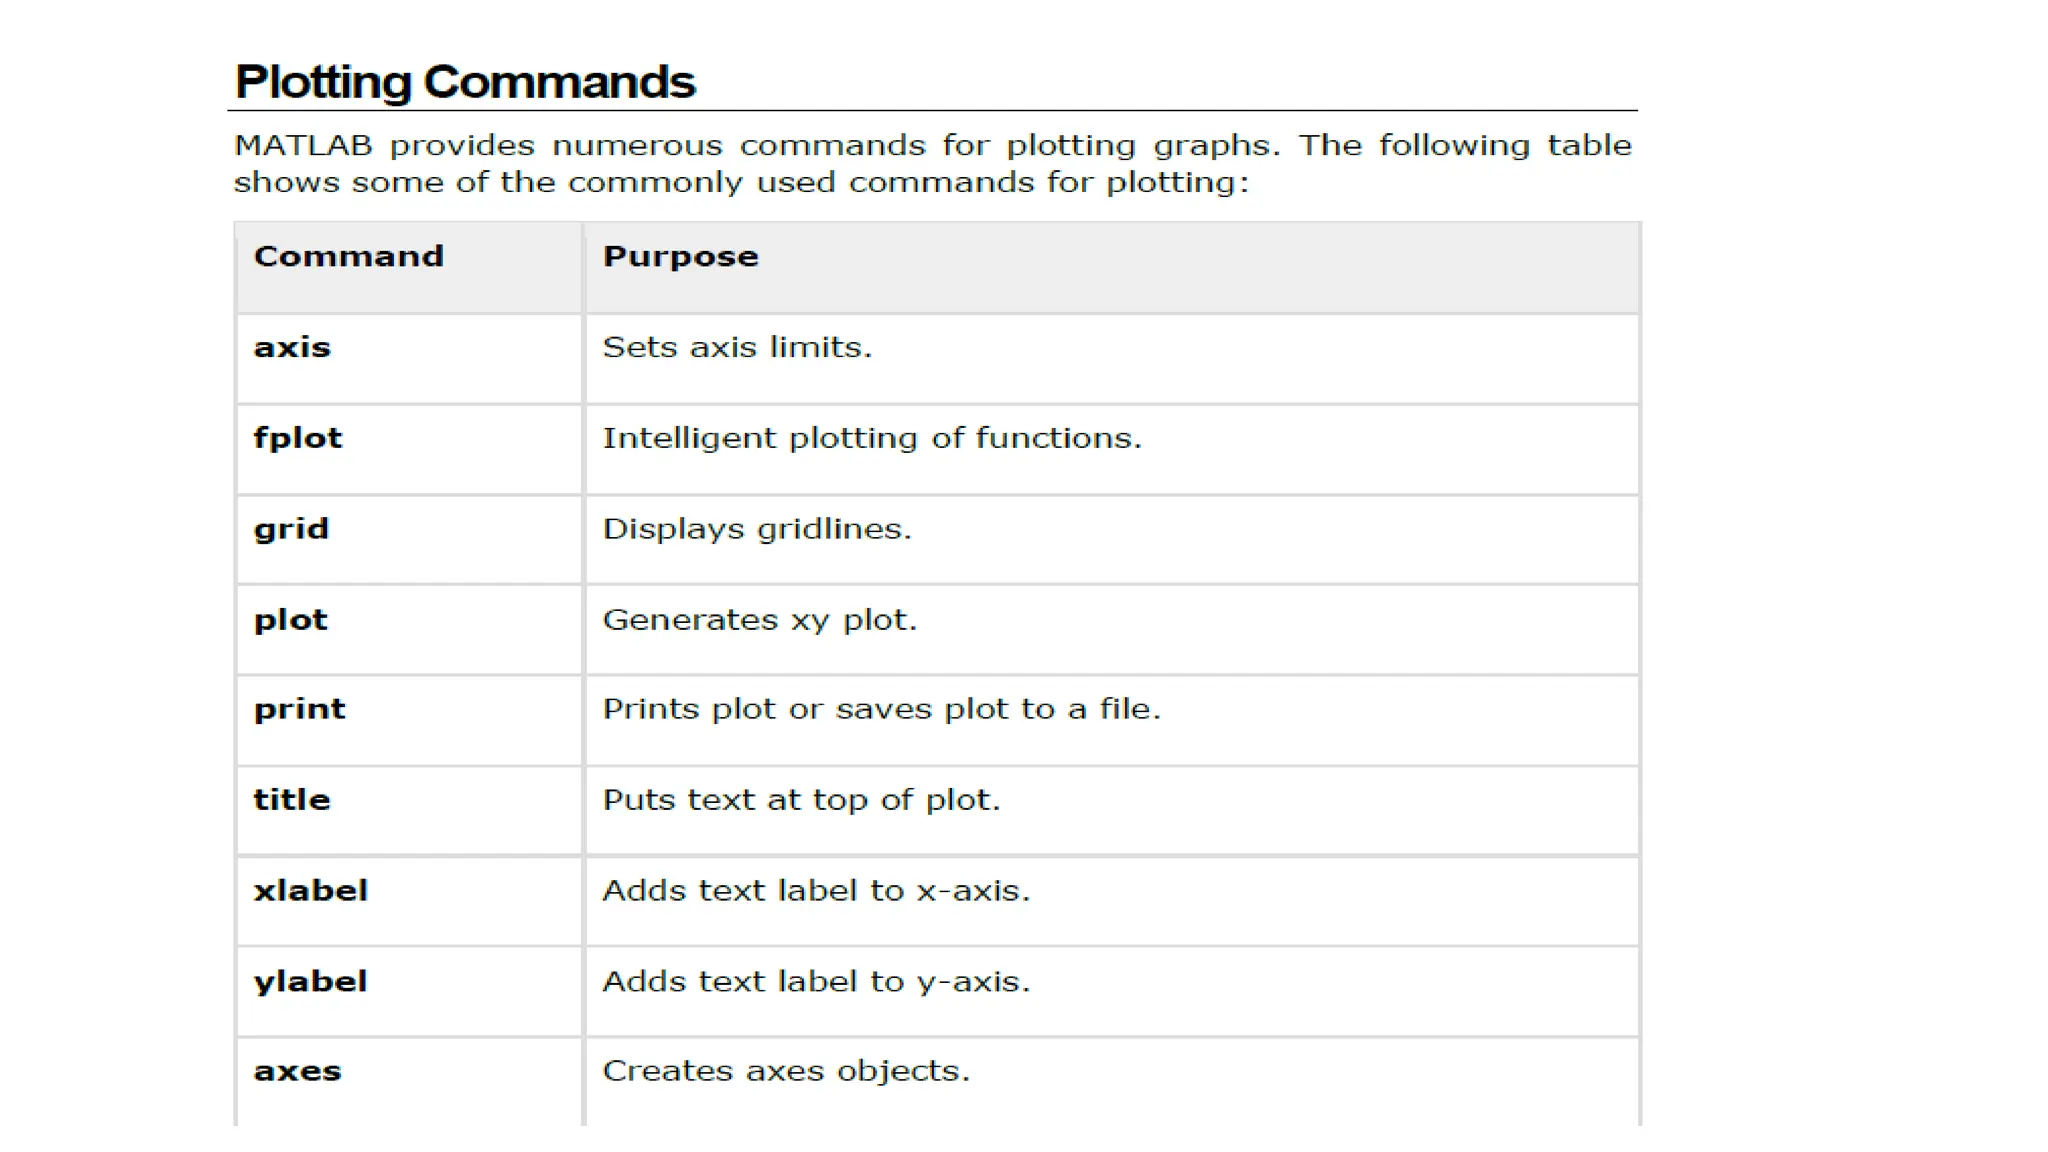Click the axis command cell

pos(409,359)
